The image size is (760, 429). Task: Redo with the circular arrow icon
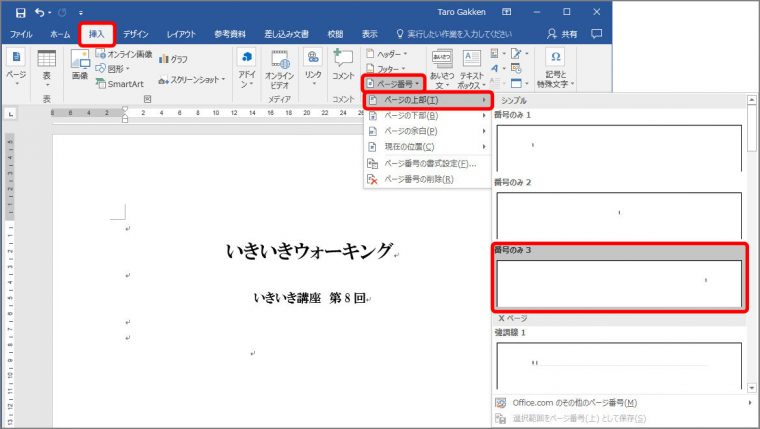click(62, 13)
